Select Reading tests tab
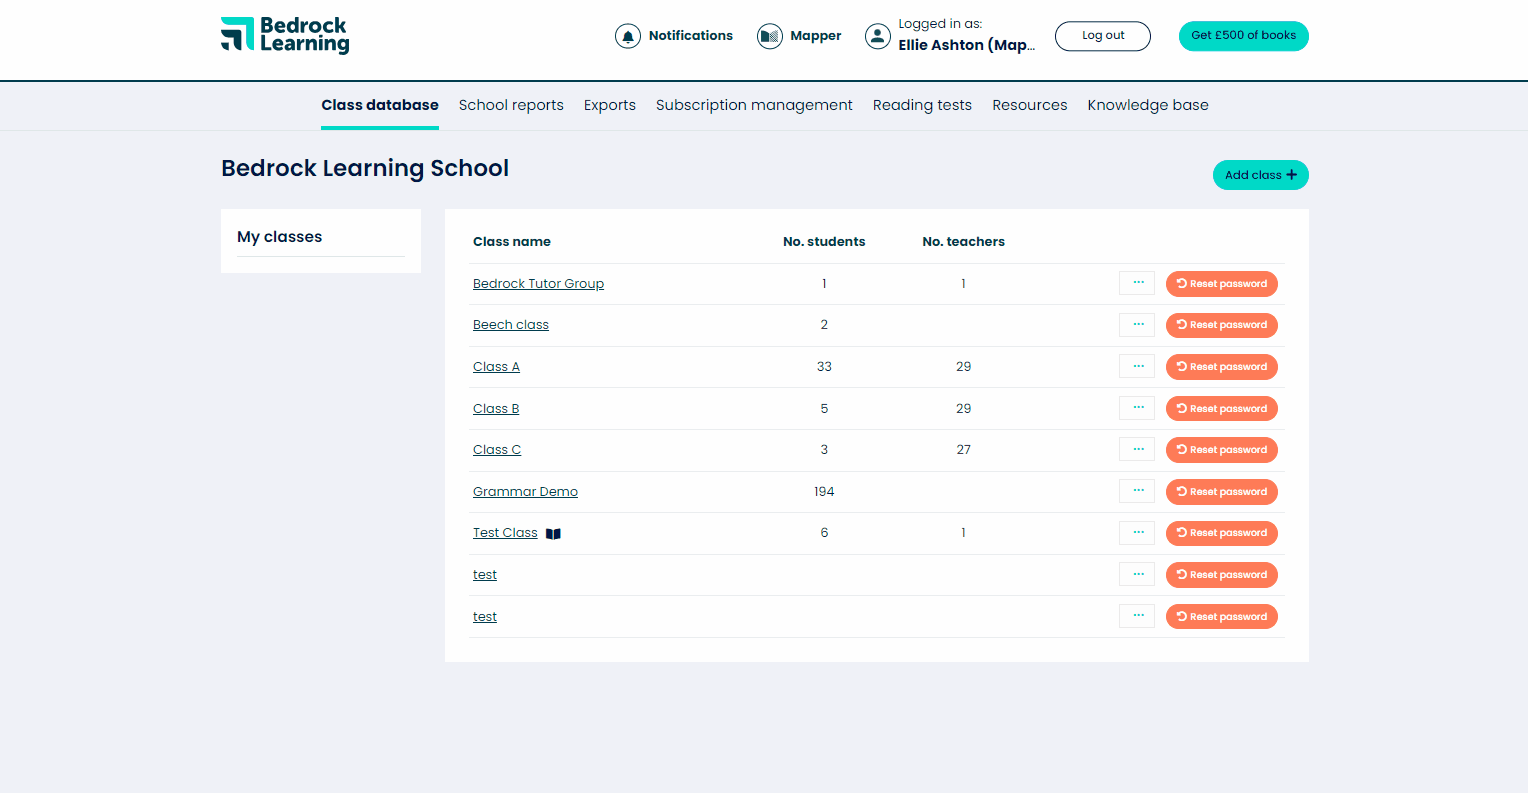 (x=922, y=105)
